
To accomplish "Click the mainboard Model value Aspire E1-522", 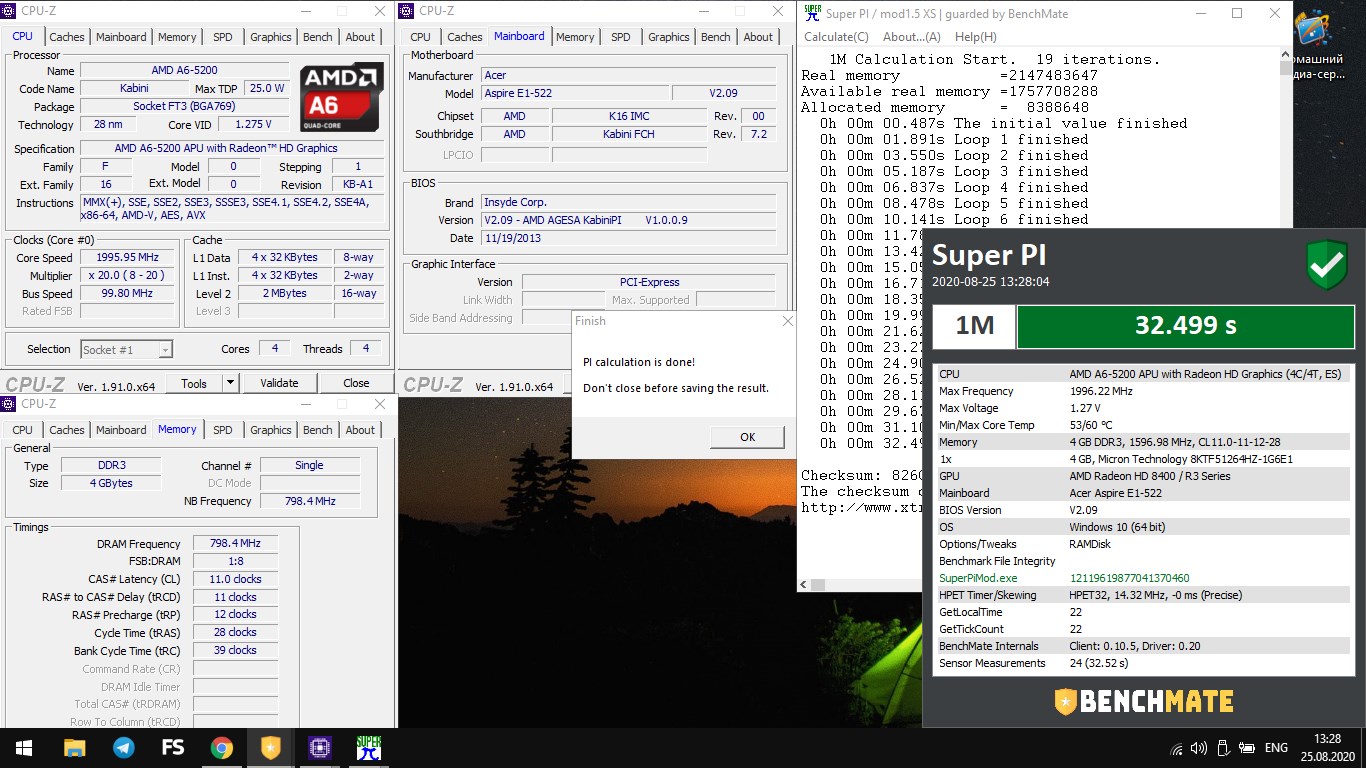I will pyautogui.click(x=574, y=93).
